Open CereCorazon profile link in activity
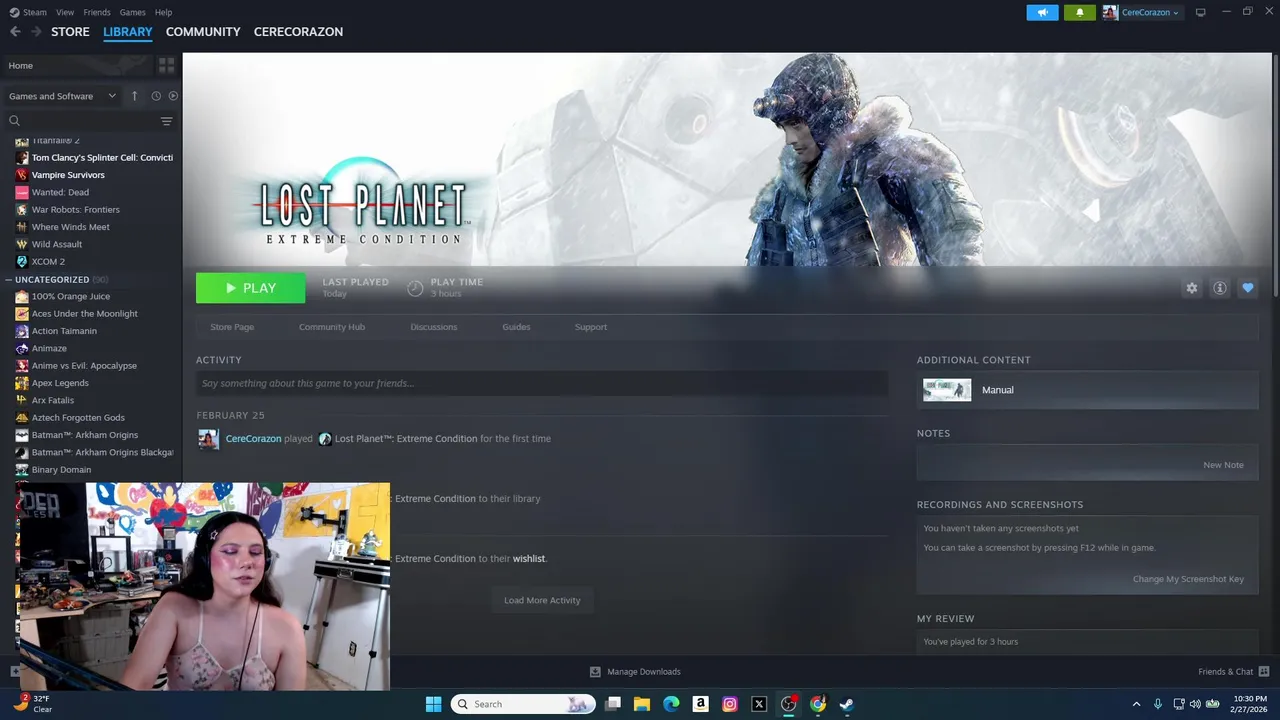The width and height of the screenshot is (1280, 720). [253, 439]
